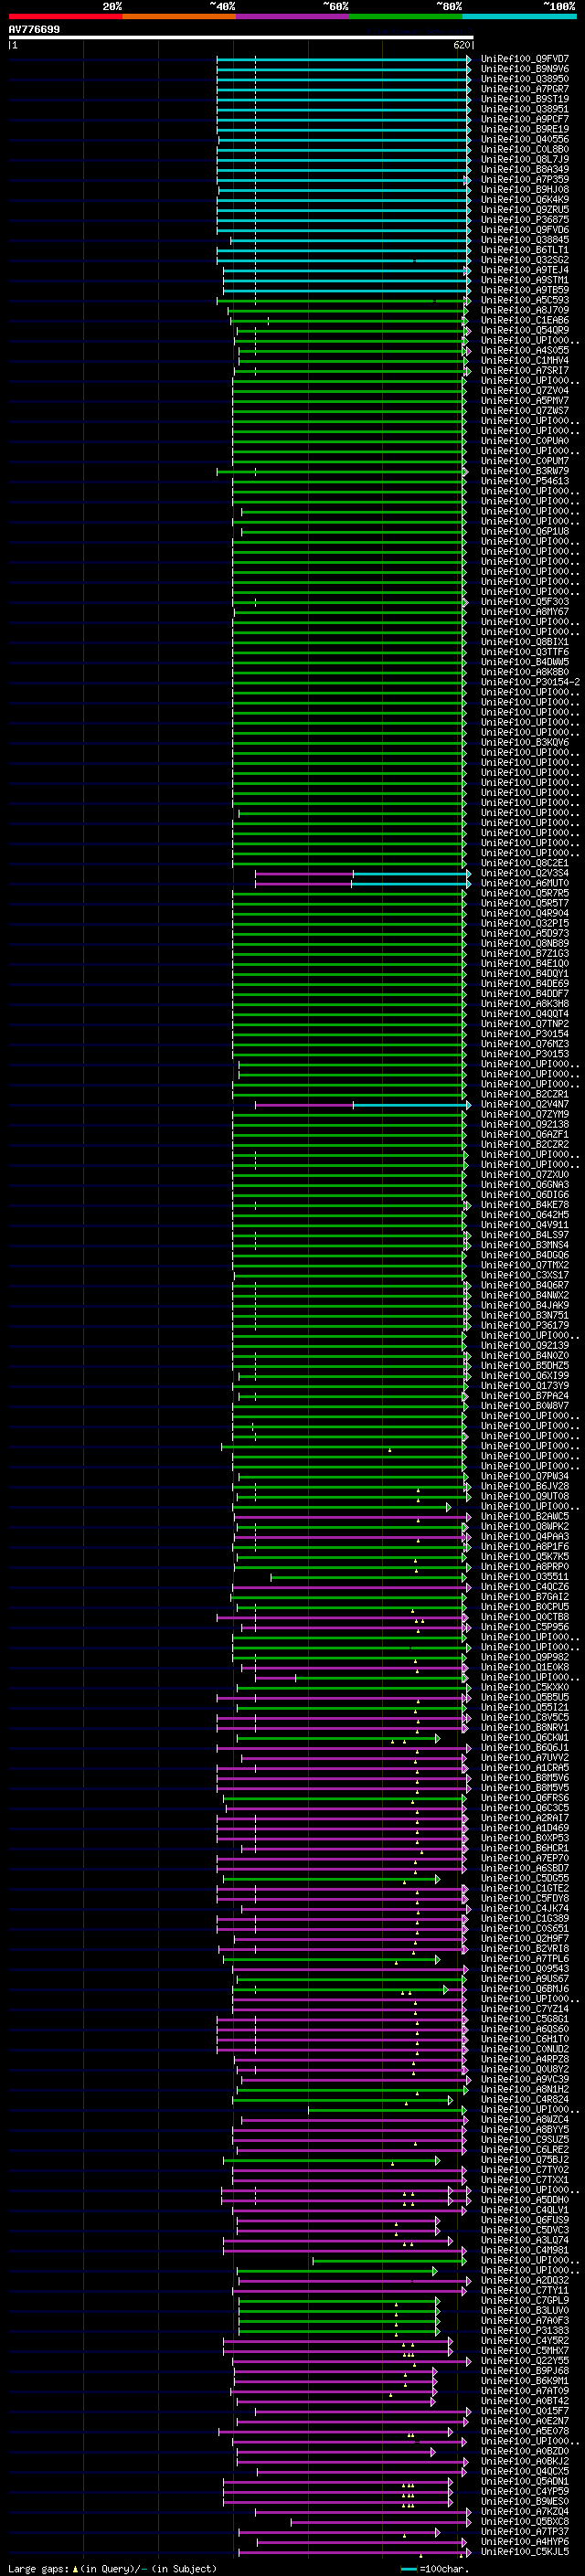Click the green ~80% legend segment
Image resolution: width=585 pixels, height=2576 pixels.
pyautogui.click(x=406, y=16)
